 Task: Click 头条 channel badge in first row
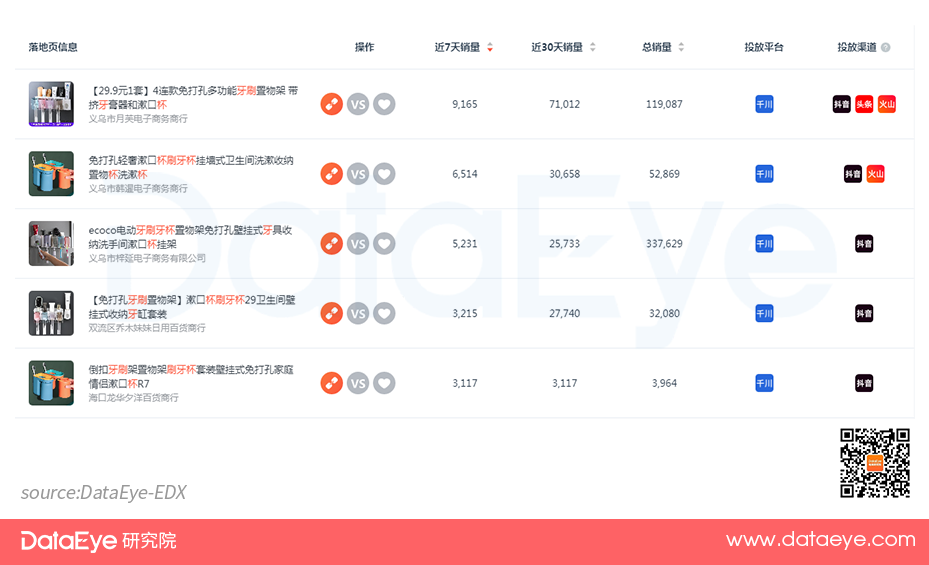[864, 104]
